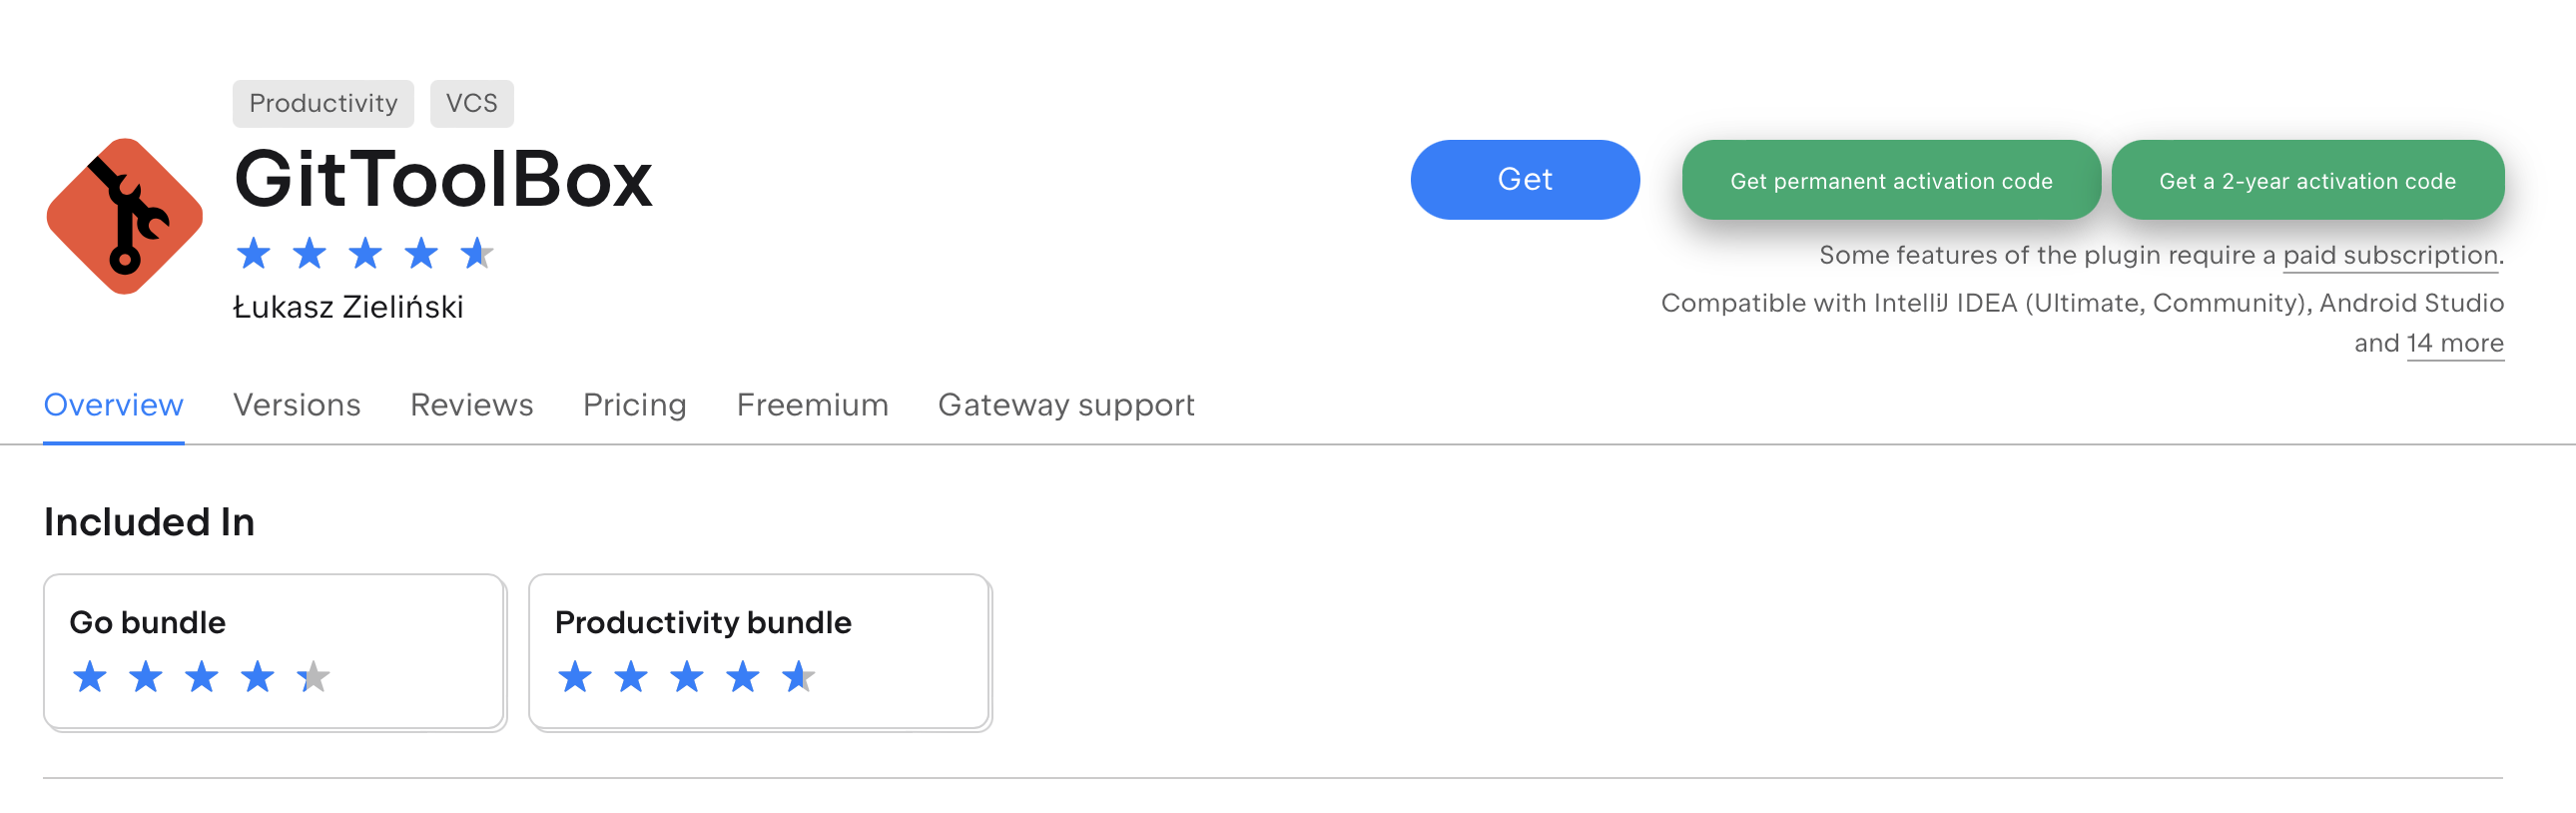Viewport: 2576px width, 813px height.
Task: Click the Productivity category tag
Action: point(323,103)
